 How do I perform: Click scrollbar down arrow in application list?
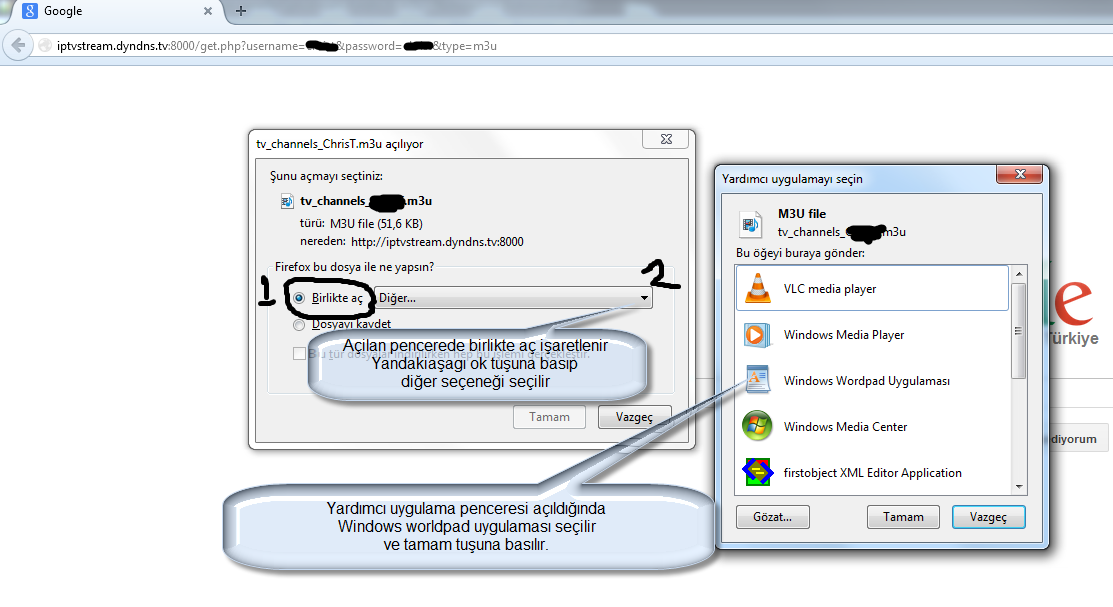pos(1018,486)
